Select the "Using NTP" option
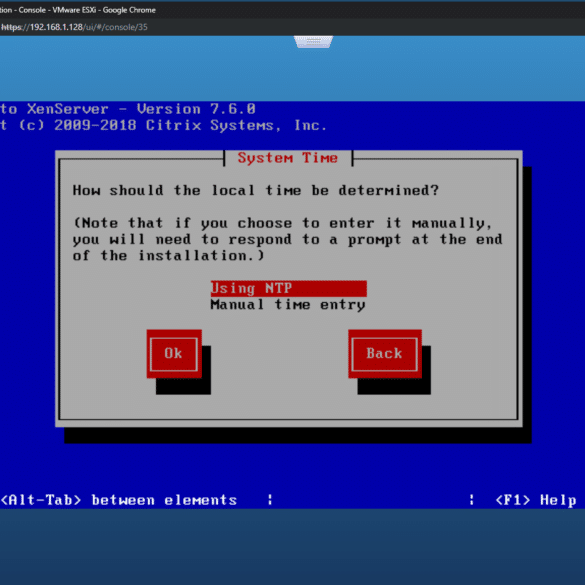This screenshot has width=585, height=585. pyautogui.click(x=288, y=288)
